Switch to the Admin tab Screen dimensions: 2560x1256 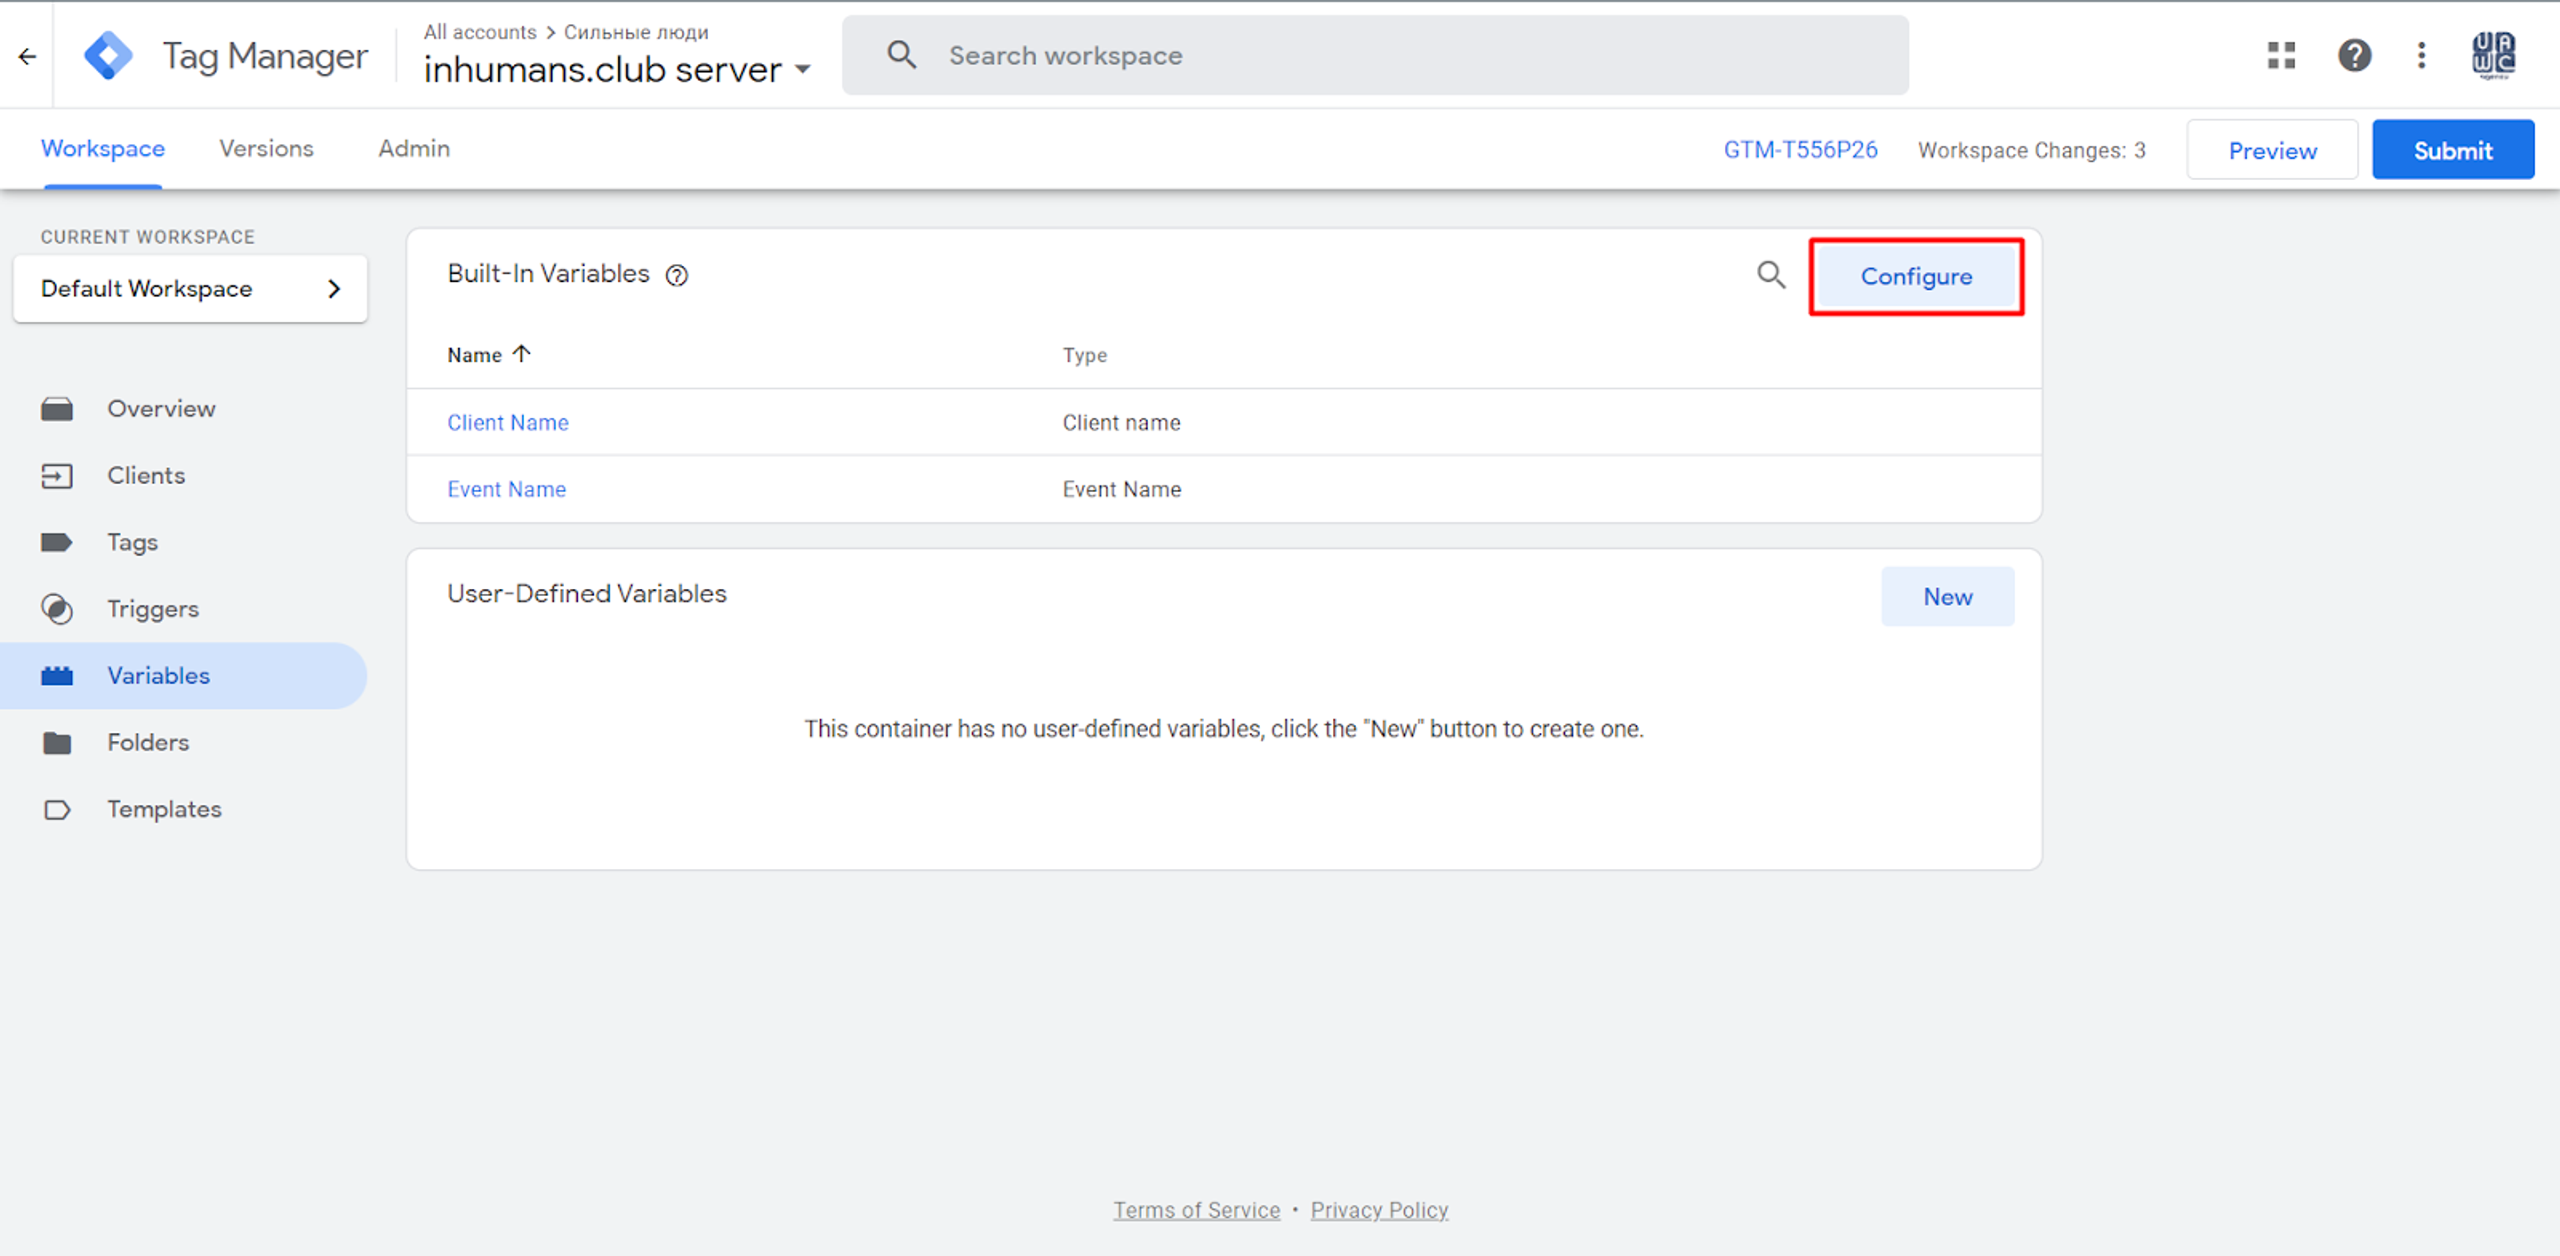point(414,149)
